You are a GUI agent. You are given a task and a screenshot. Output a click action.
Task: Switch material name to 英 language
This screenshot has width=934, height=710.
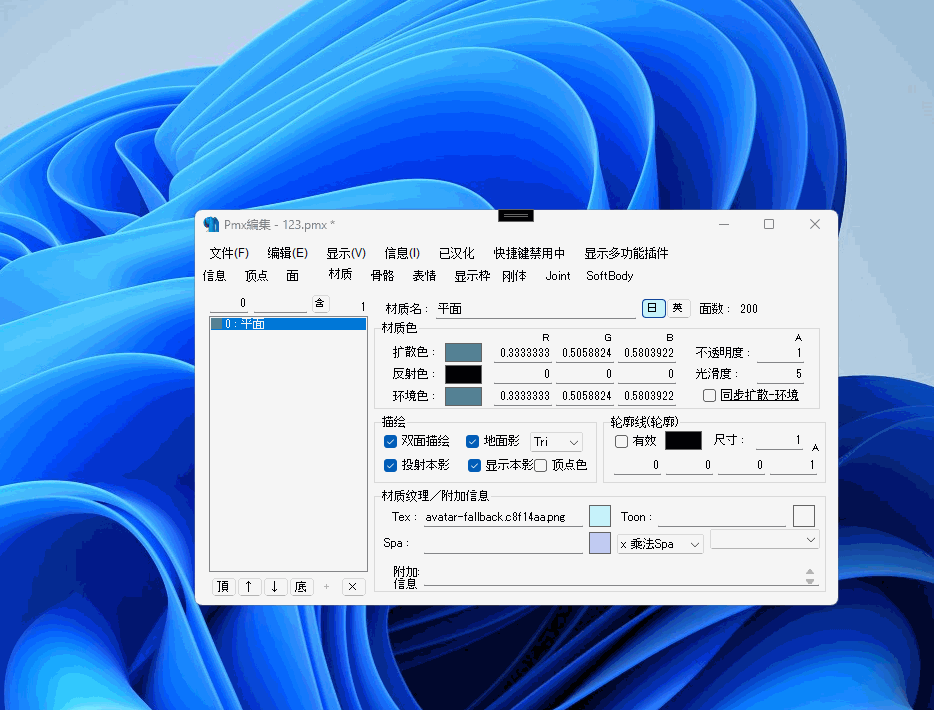pyautogui.click(x=678, y=308)
